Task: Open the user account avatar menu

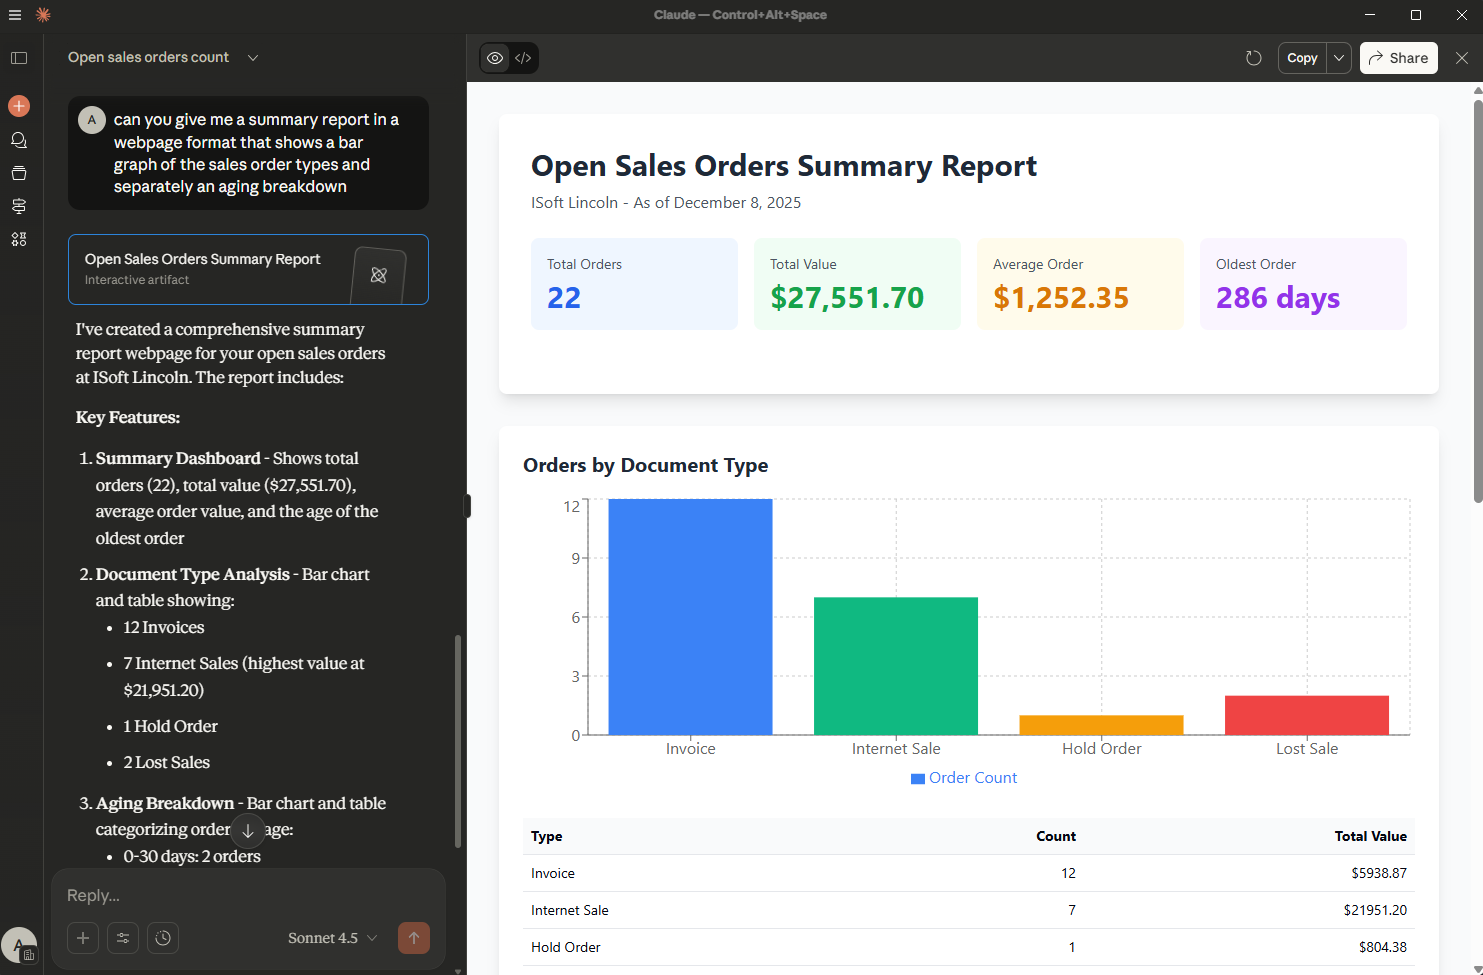Action: pyautogui.click(x=19, y=944)
